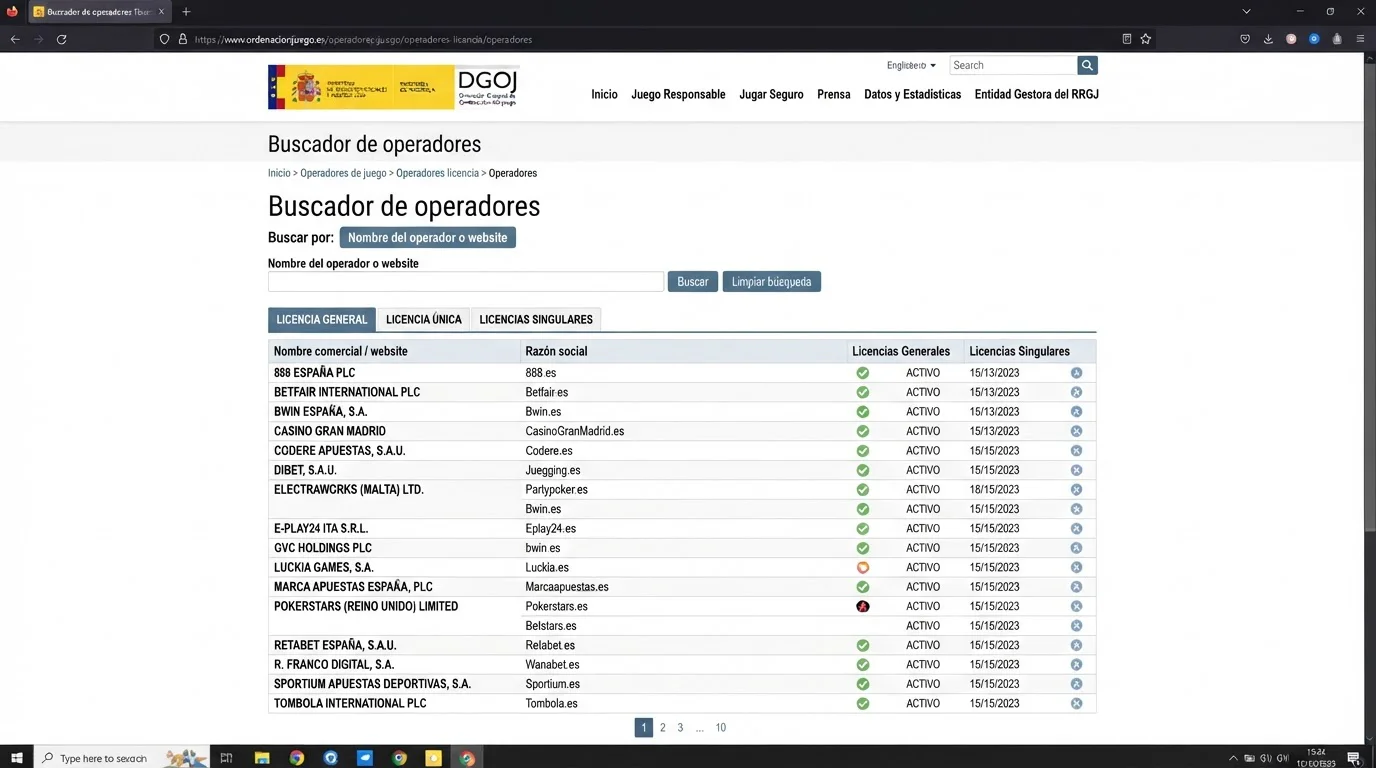The image size is (1376, 768).
Task: Click the orange status icon in the LUCKIA GAMES row
Action: [862, 567]
